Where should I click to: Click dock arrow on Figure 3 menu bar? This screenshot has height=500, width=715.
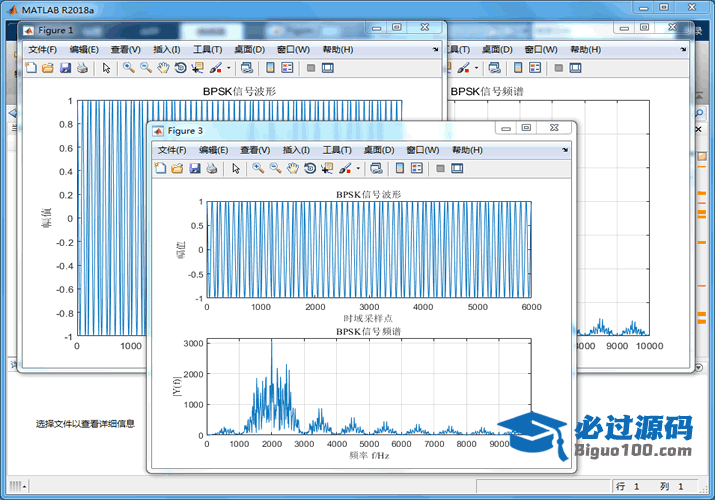pos(566,150)
